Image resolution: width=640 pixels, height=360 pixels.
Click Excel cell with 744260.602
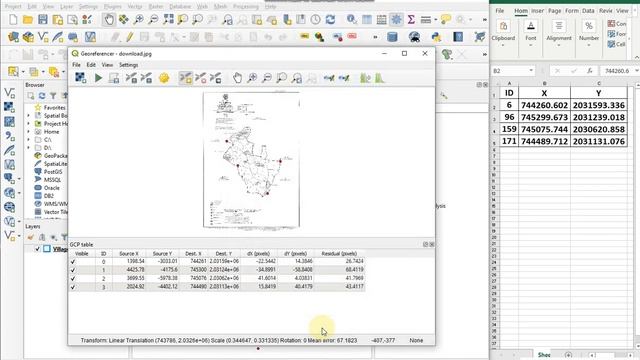544,105
